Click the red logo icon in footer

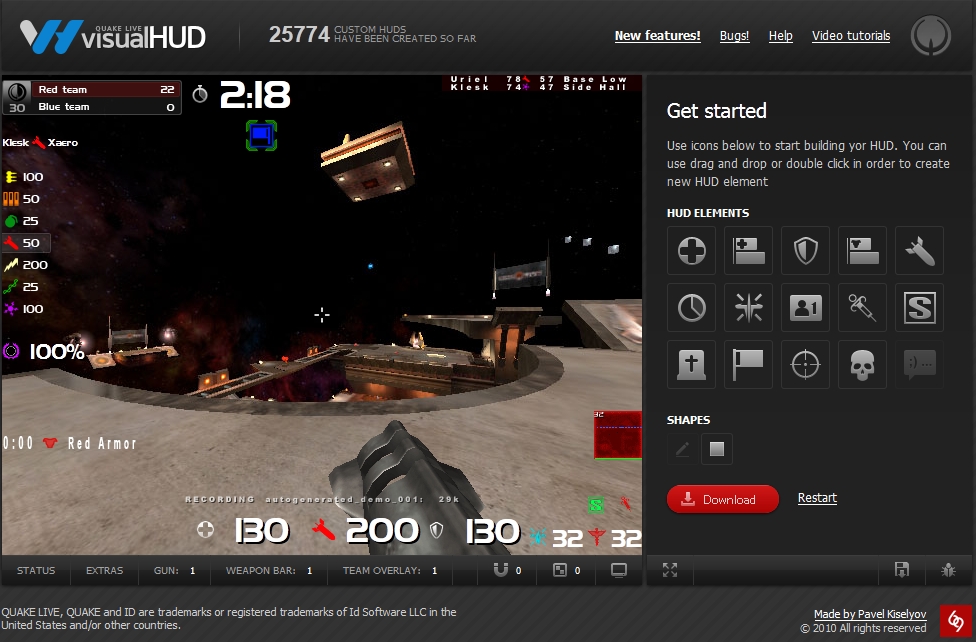955,621
